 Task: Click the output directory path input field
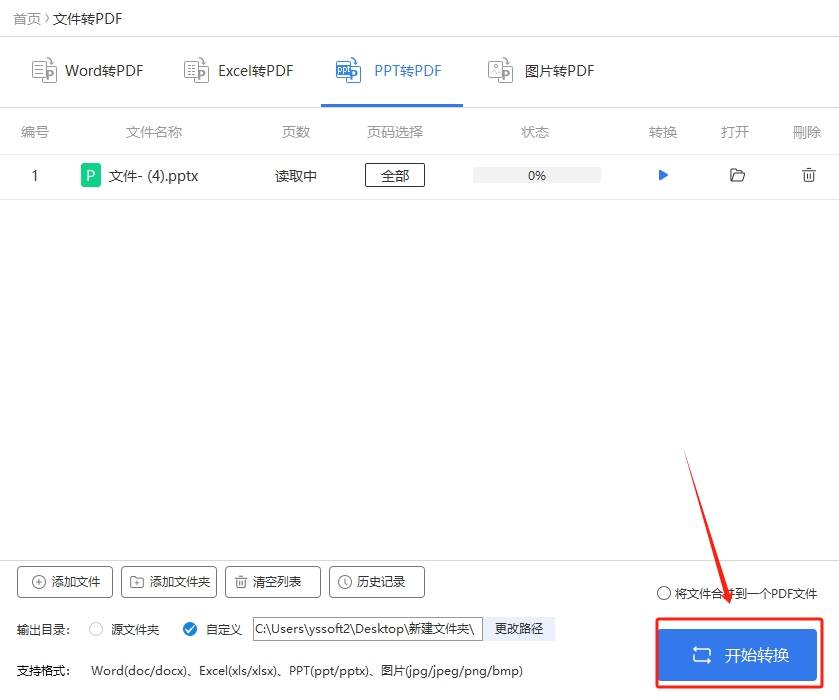pos(368,629)
